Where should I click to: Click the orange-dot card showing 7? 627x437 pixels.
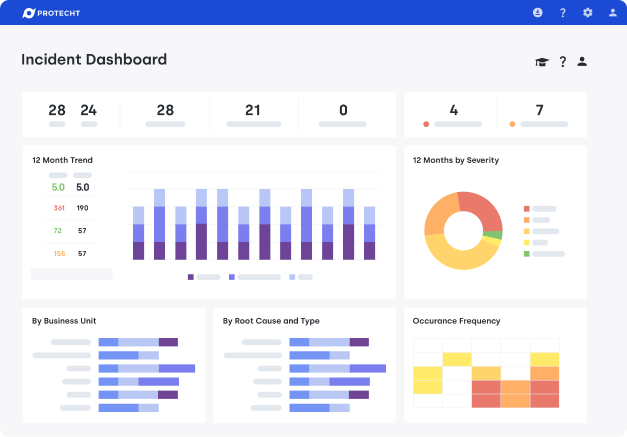pyautogui.click(x=539, y=115)
